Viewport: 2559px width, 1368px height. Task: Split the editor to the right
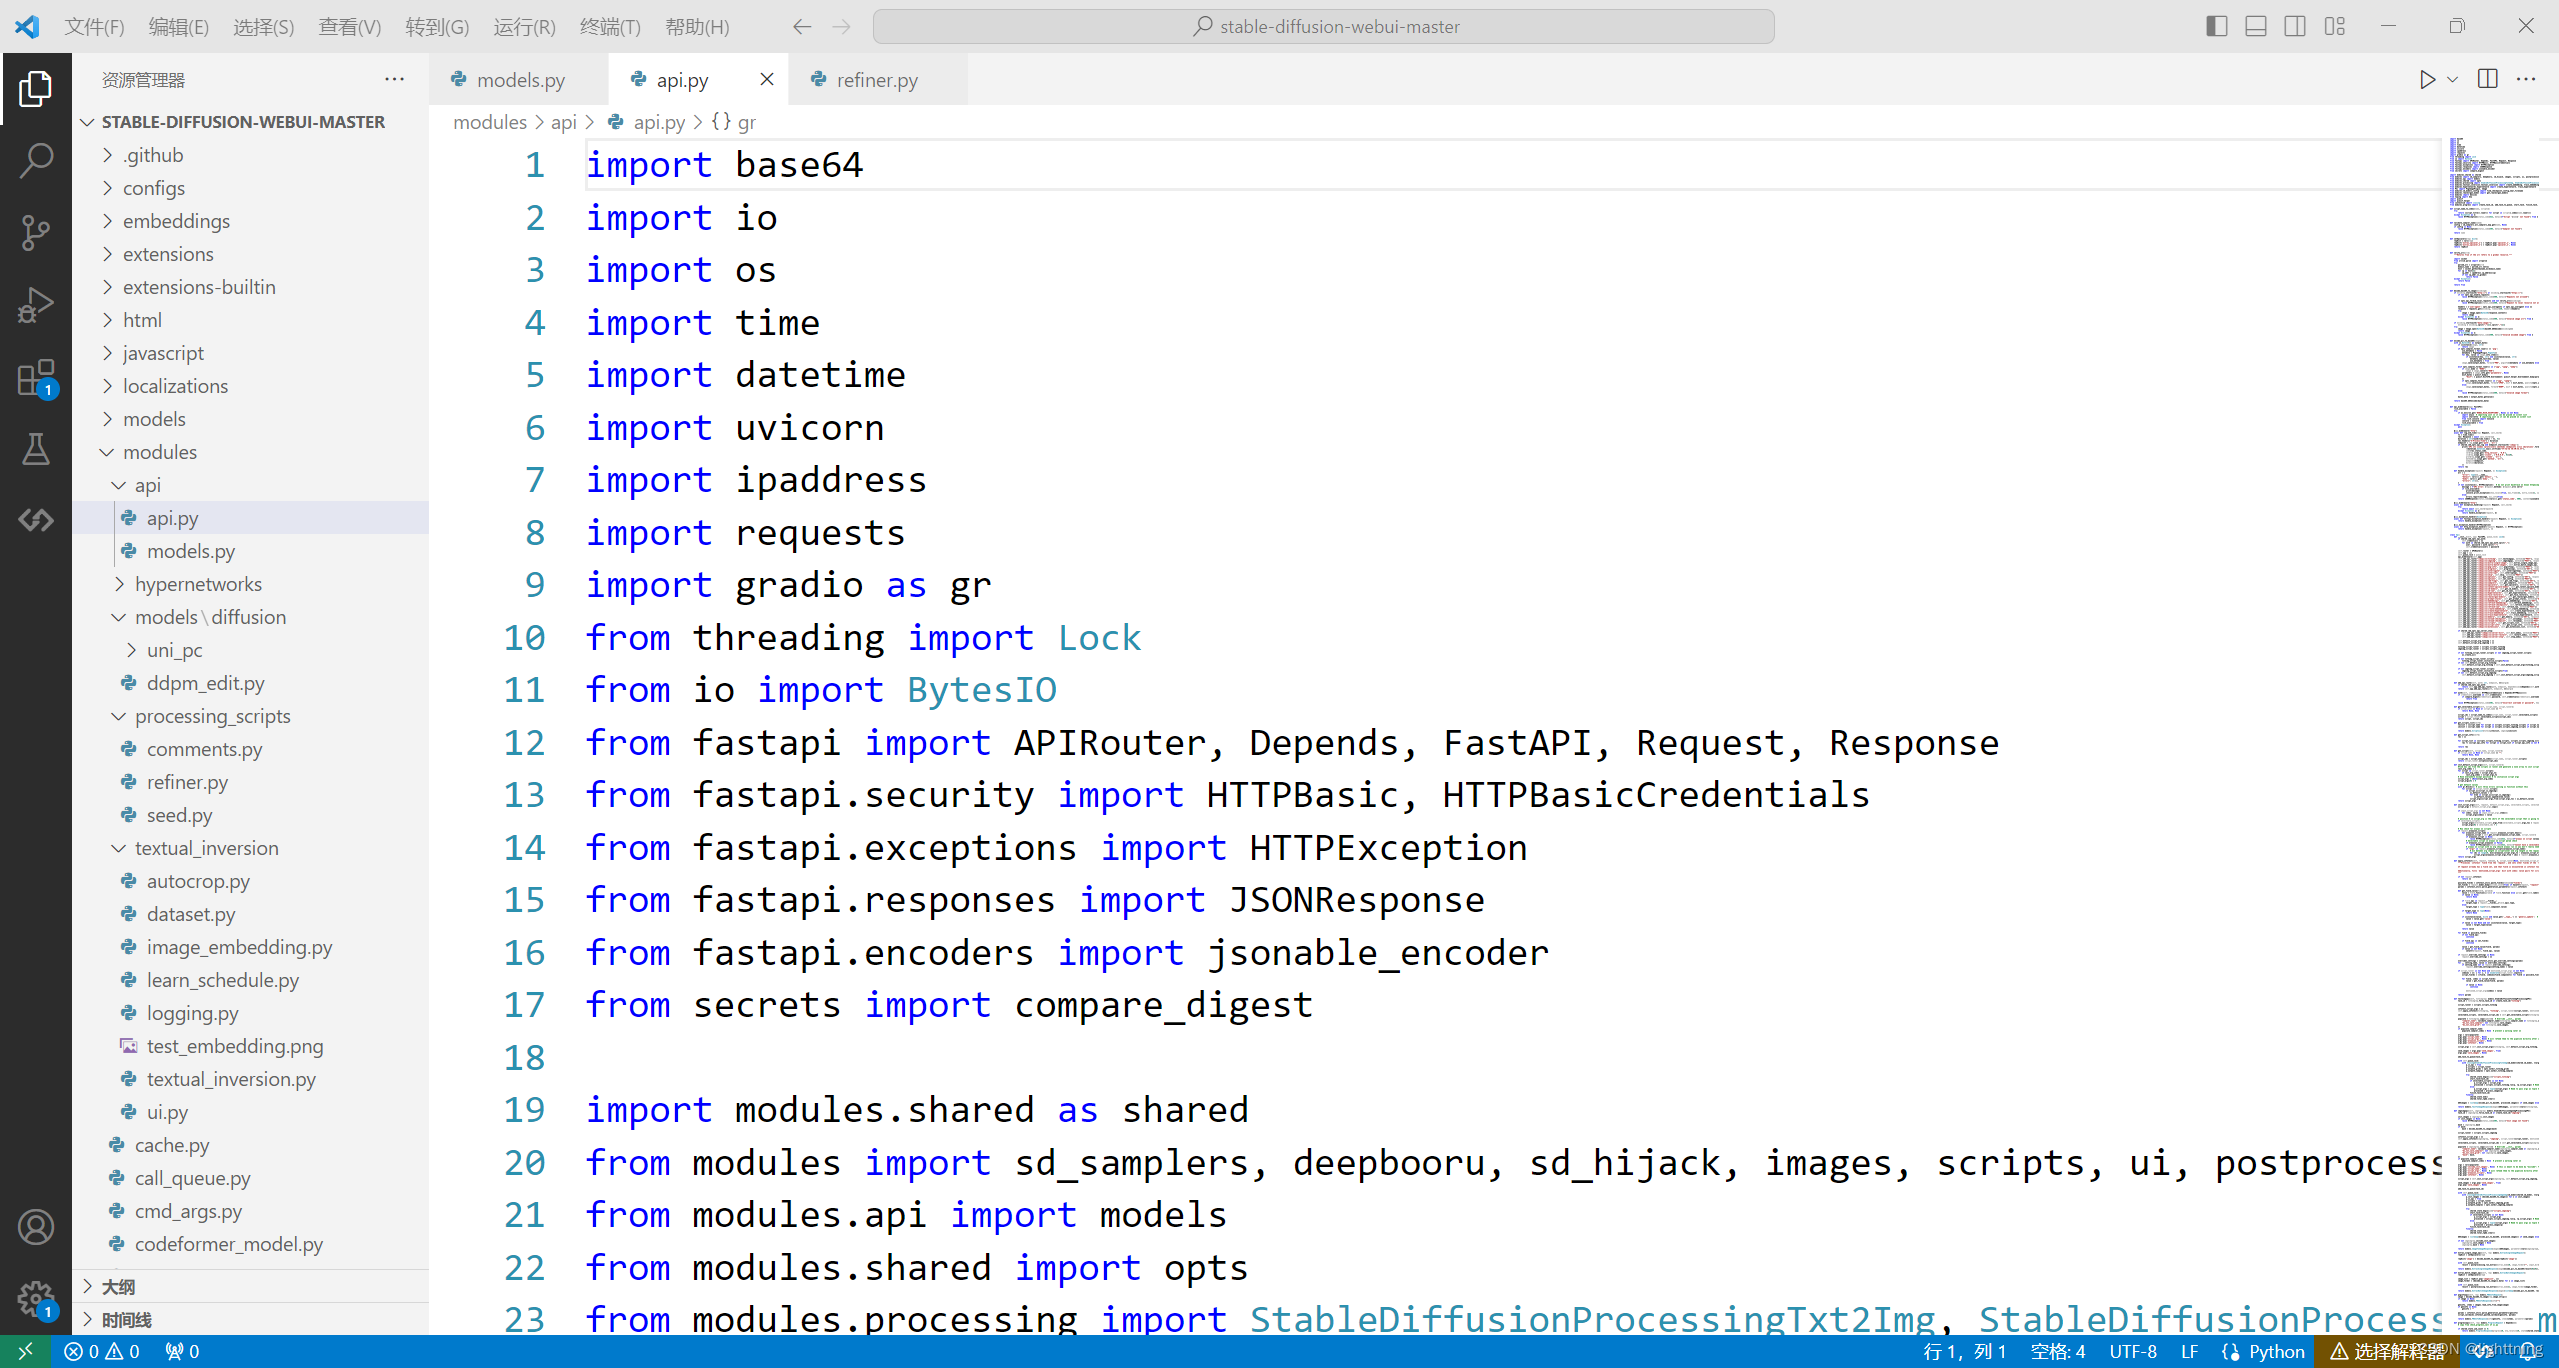(2487, 80)
